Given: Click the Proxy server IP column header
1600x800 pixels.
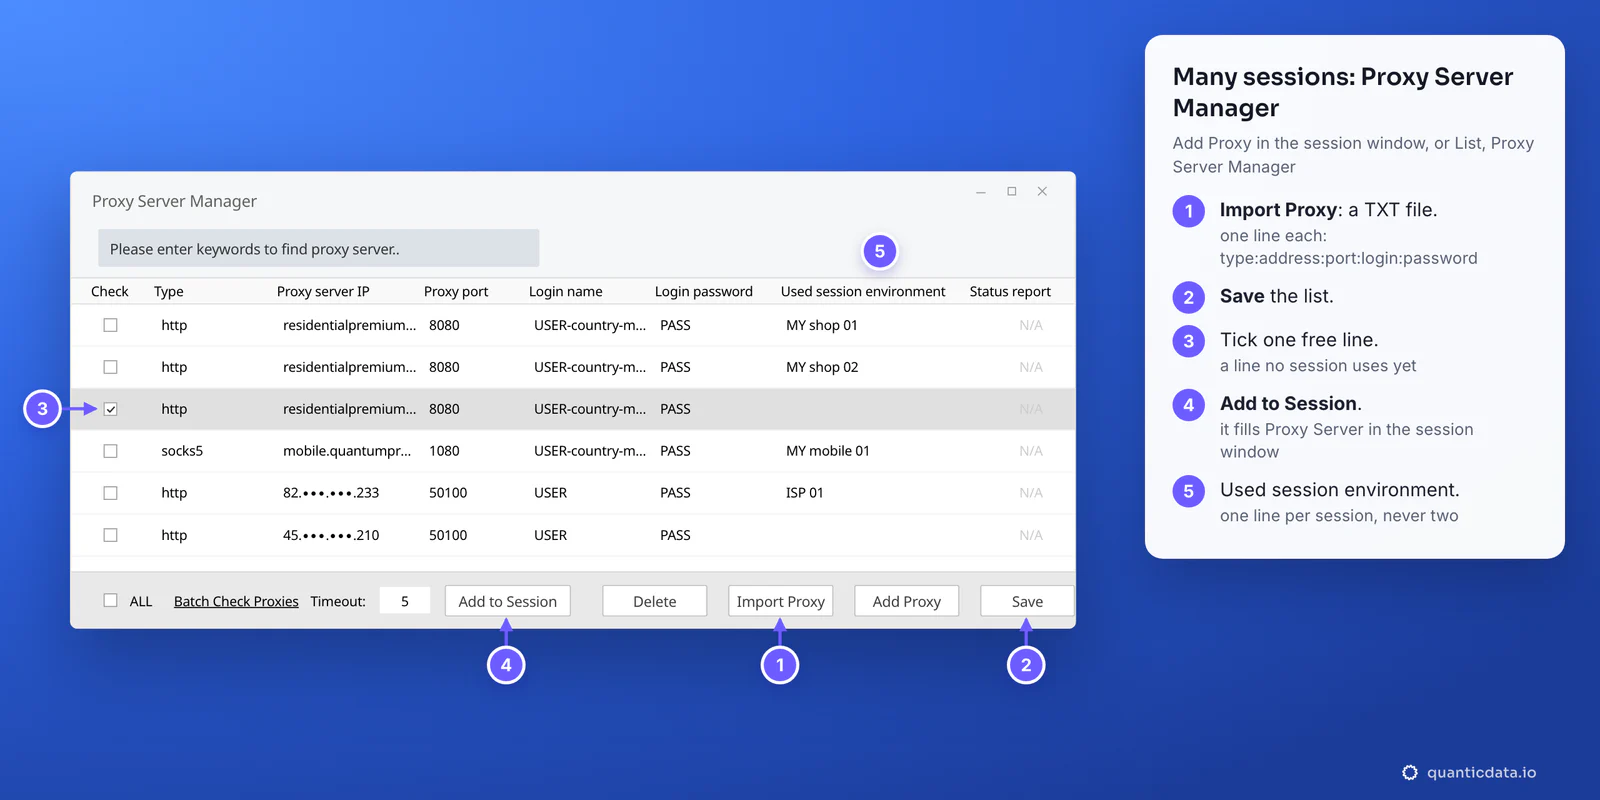Looking at the screenshot, I should 323,291.
